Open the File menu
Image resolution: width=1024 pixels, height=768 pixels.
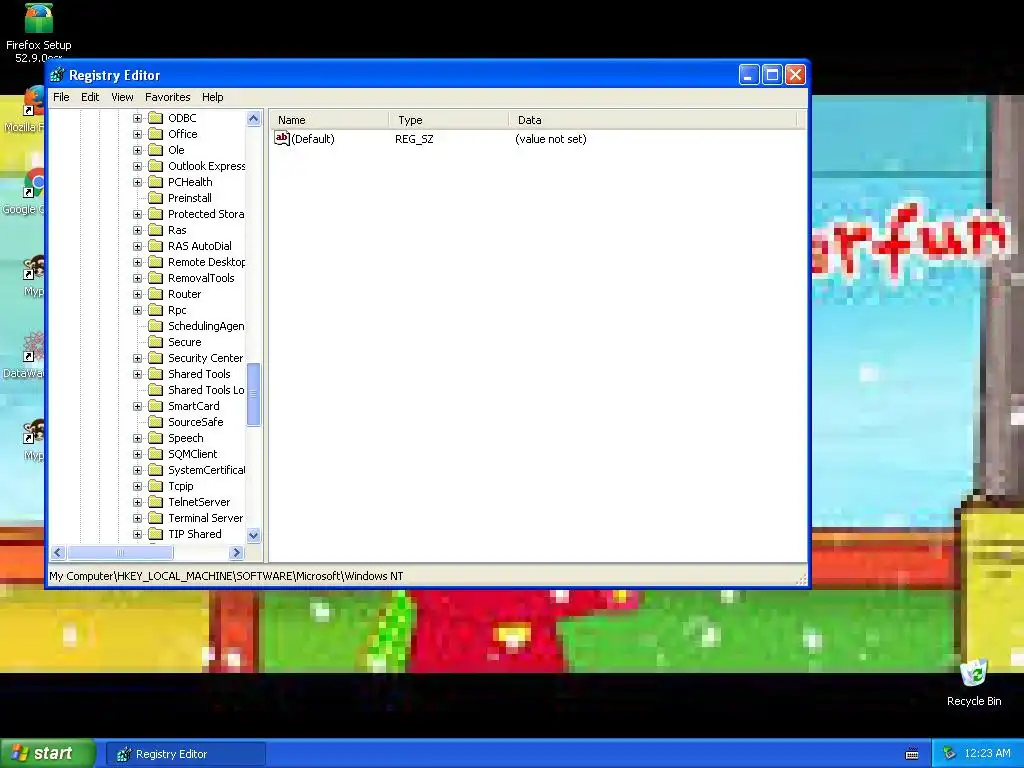click(61, 97)
